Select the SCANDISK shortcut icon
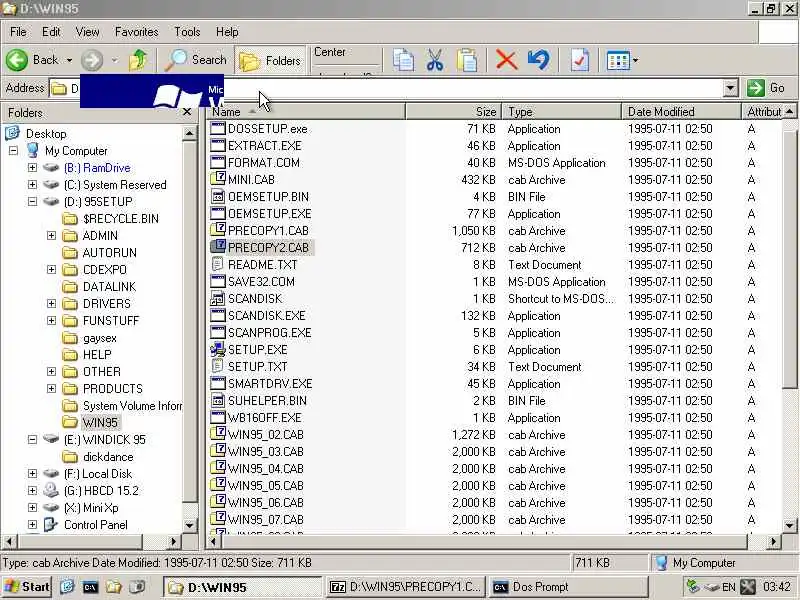Image resolution: width=800 pixels, height=600 pixels. pyautogui.click(x=218, y=298)
